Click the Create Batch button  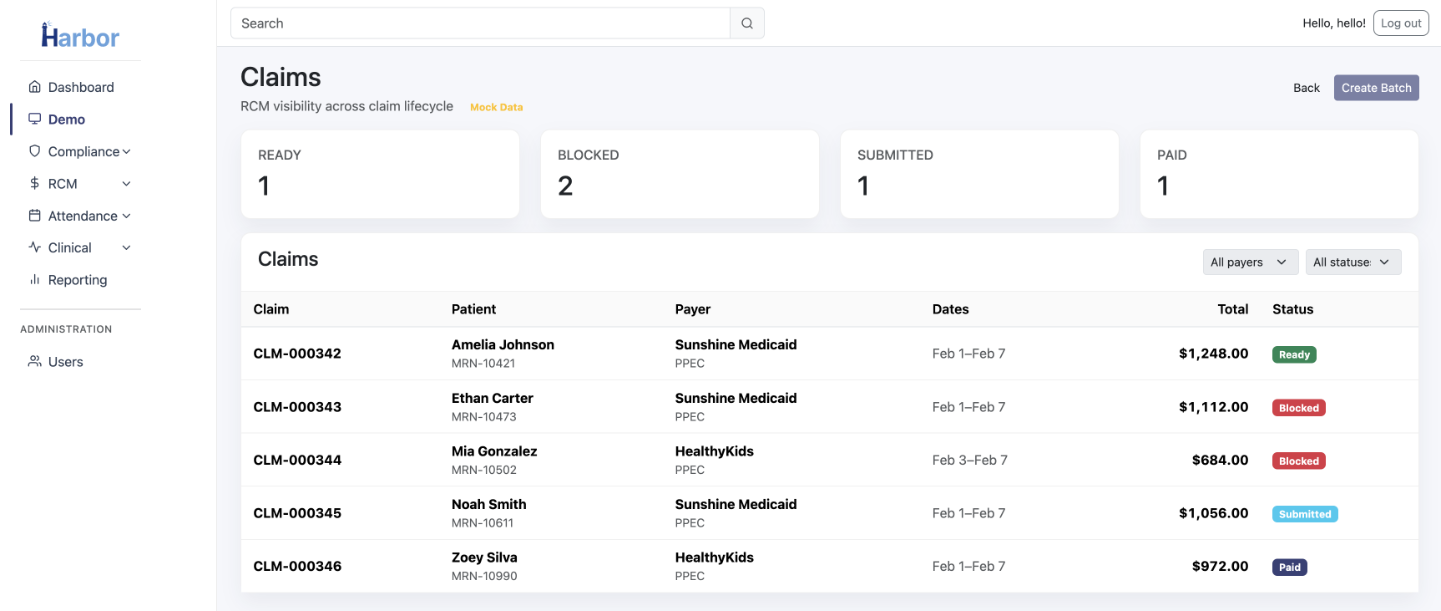[x=1376, y=87]
